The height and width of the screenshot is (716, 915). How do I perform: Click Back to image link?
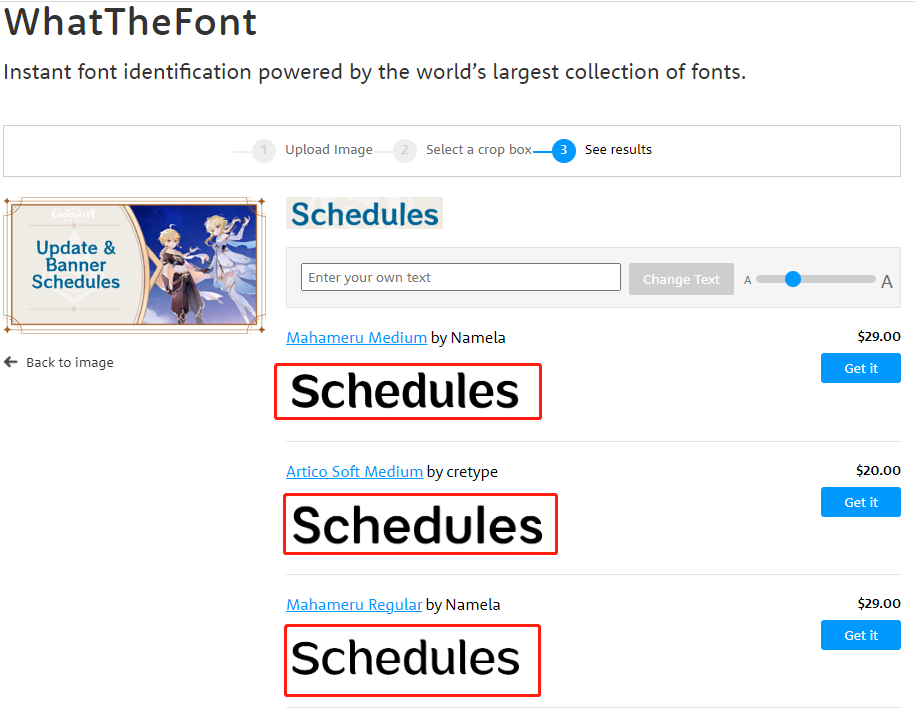click(69, 362)
